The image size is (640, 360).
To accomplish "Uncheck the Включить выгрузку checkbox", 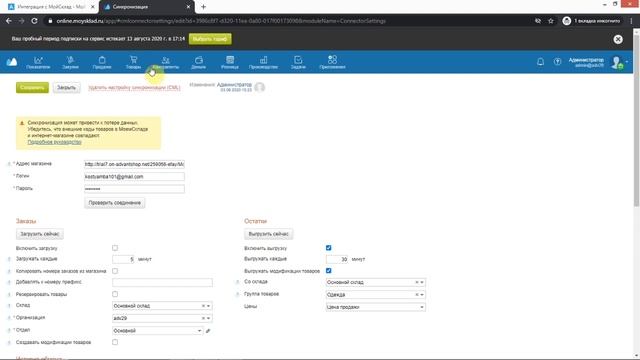I will point(329,248).
